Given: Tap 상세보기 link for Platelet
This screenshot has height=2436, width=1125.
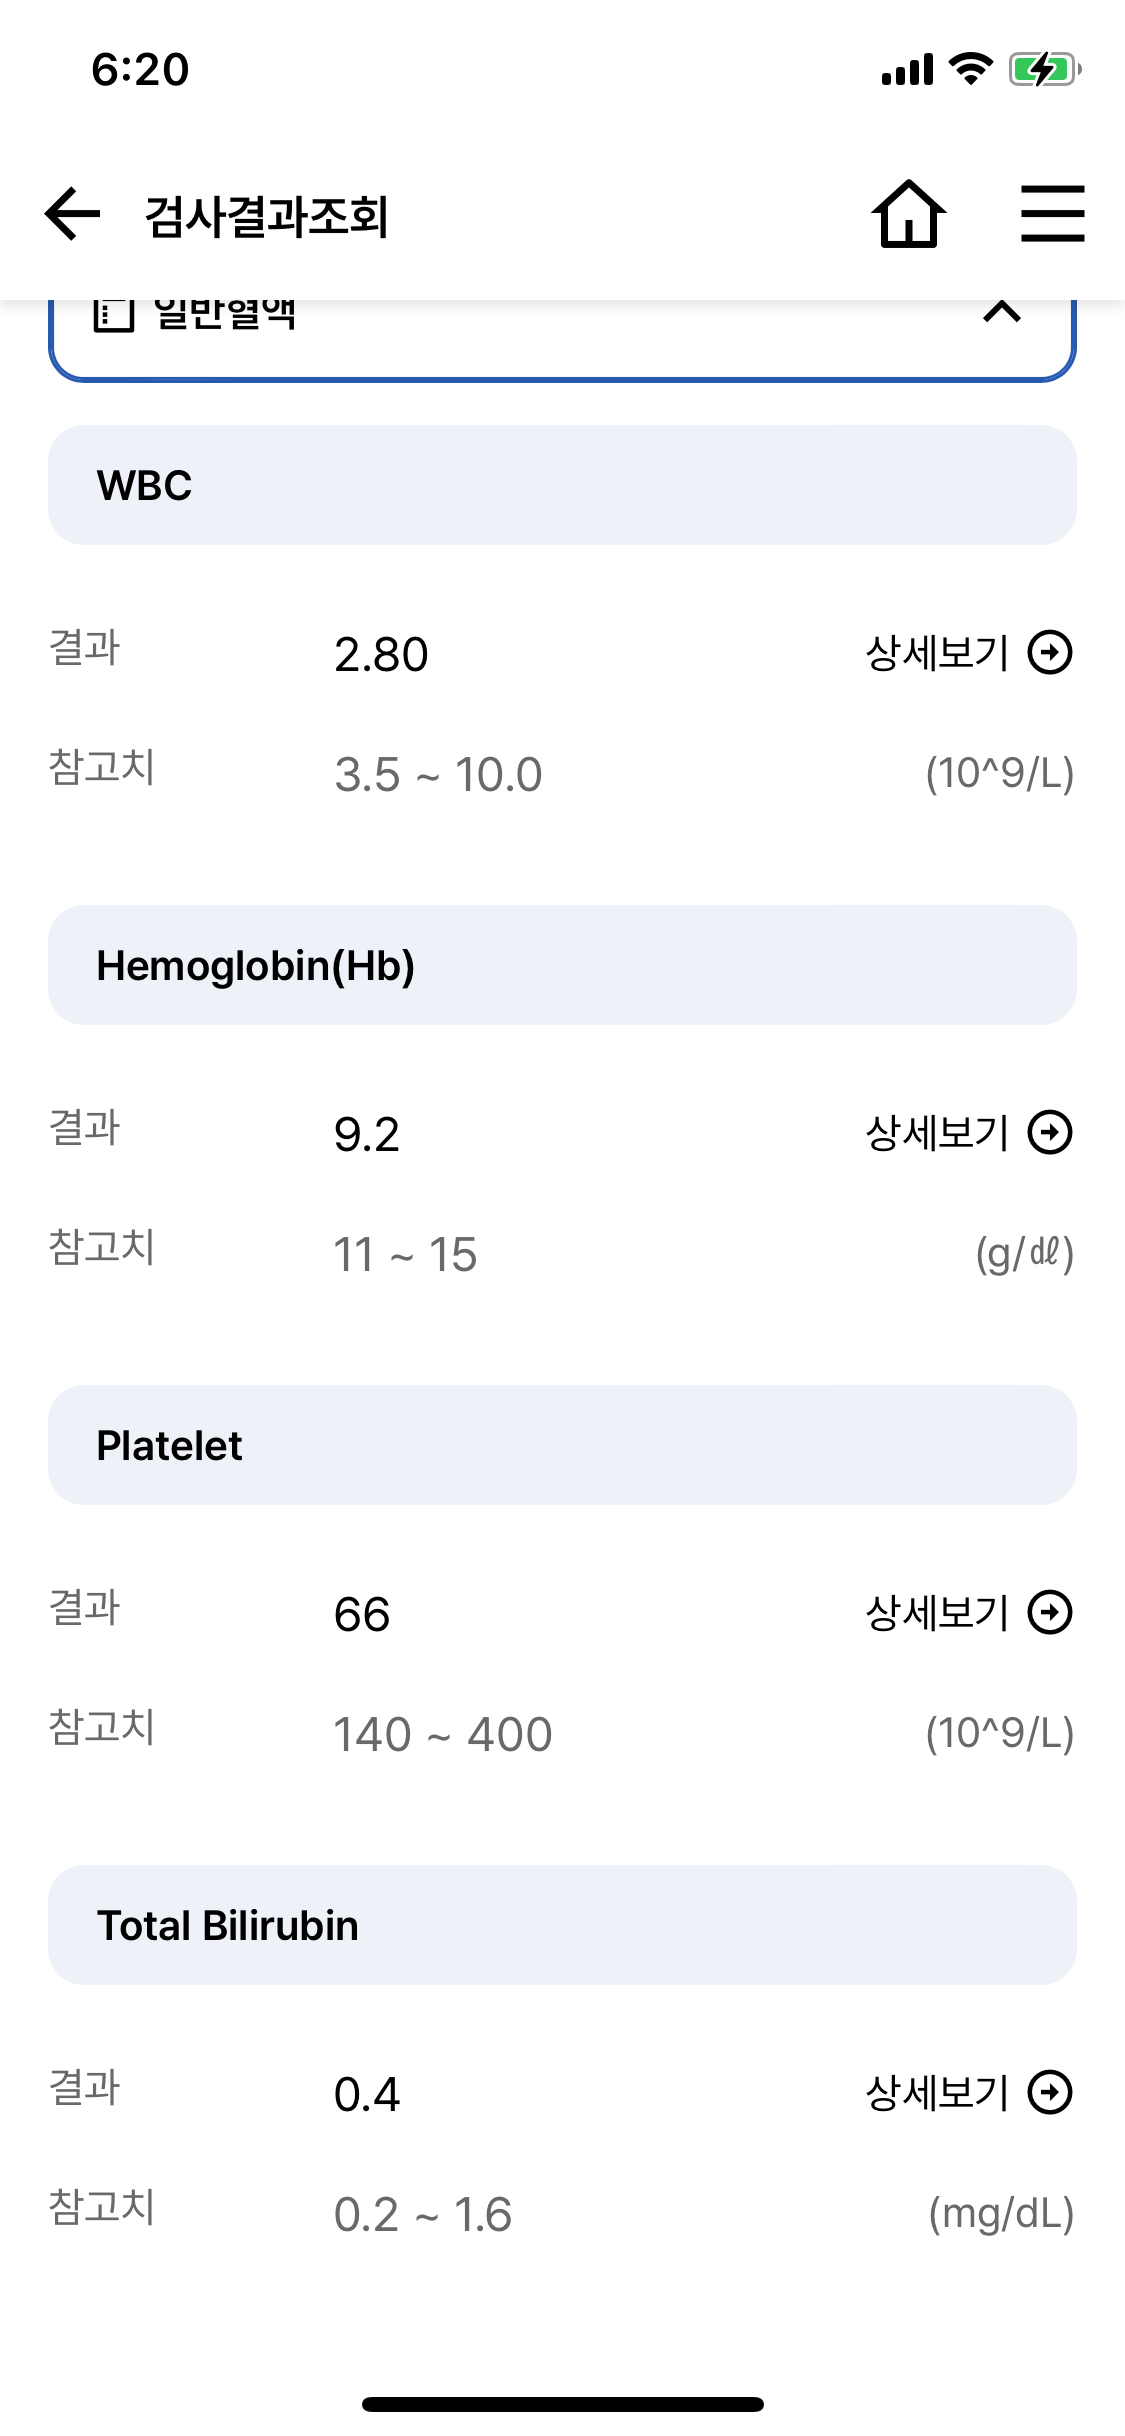Looking at the screenshot, I should pos(938,1613).
